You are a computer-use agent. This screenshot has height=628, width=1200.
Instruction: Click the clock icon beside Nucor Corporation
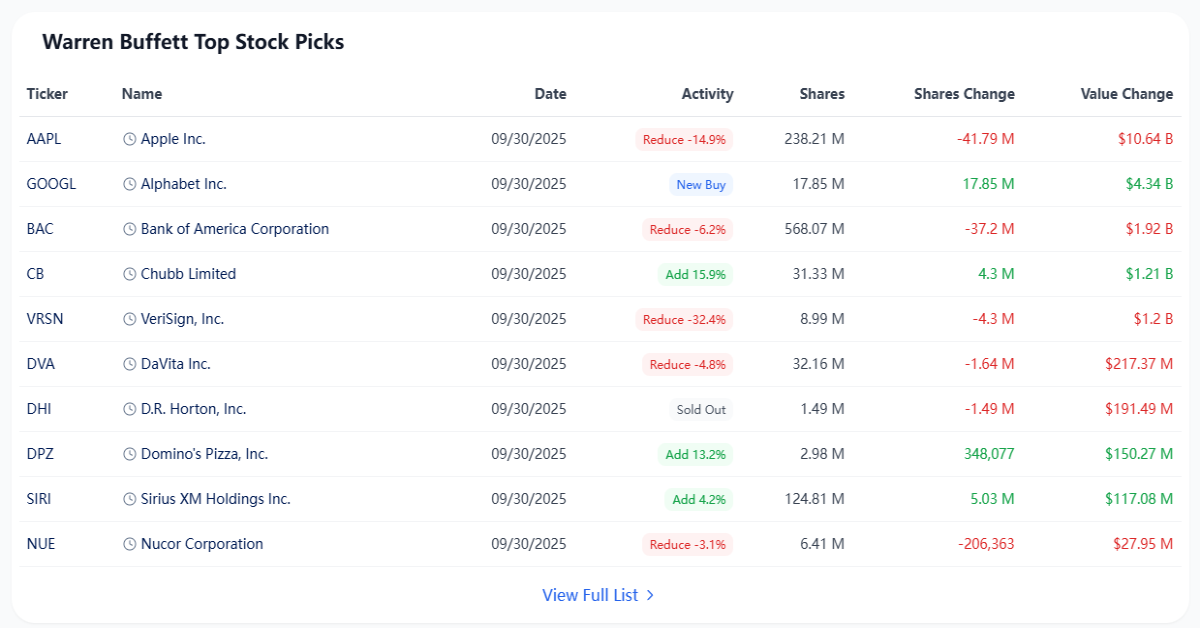[x=129, y=544]
